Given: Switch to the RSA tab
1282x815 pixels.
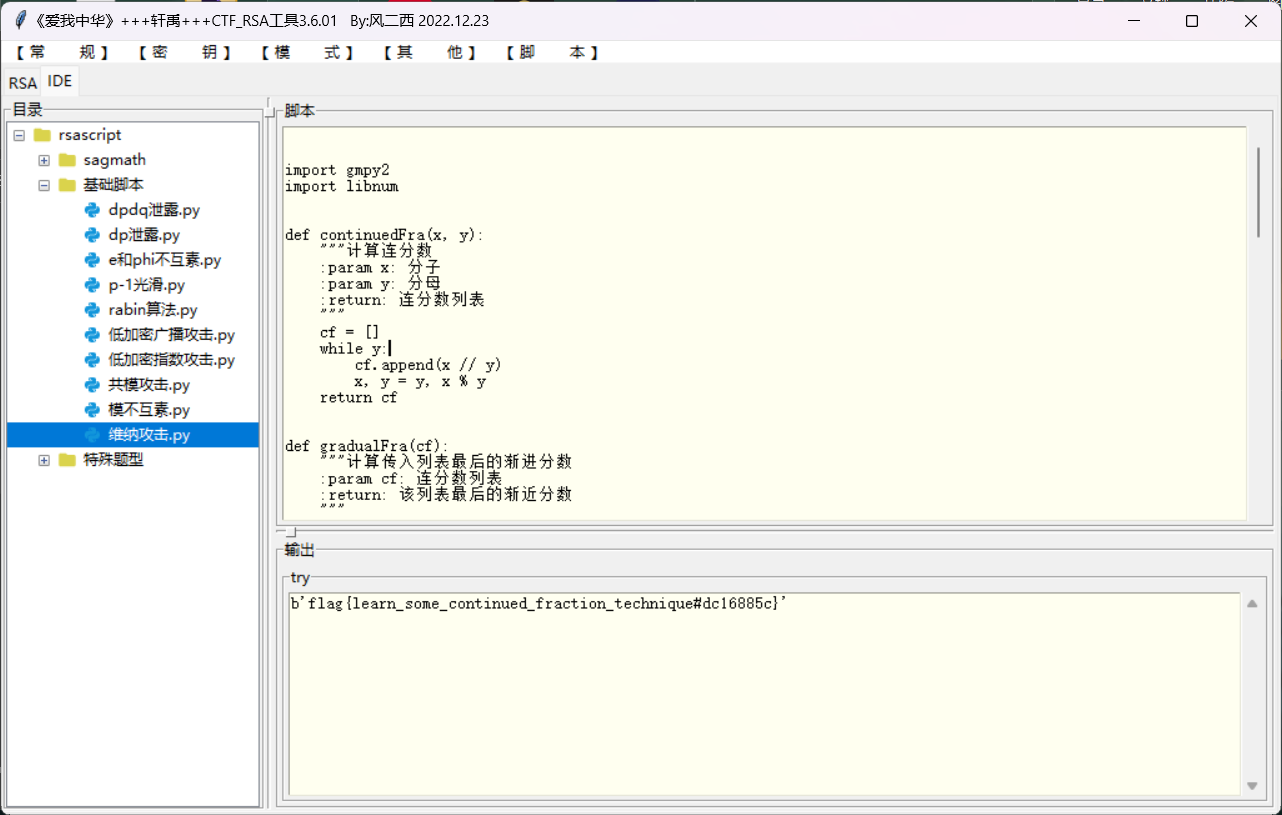Looking at the screenshot, I should (x=22, y=83).
